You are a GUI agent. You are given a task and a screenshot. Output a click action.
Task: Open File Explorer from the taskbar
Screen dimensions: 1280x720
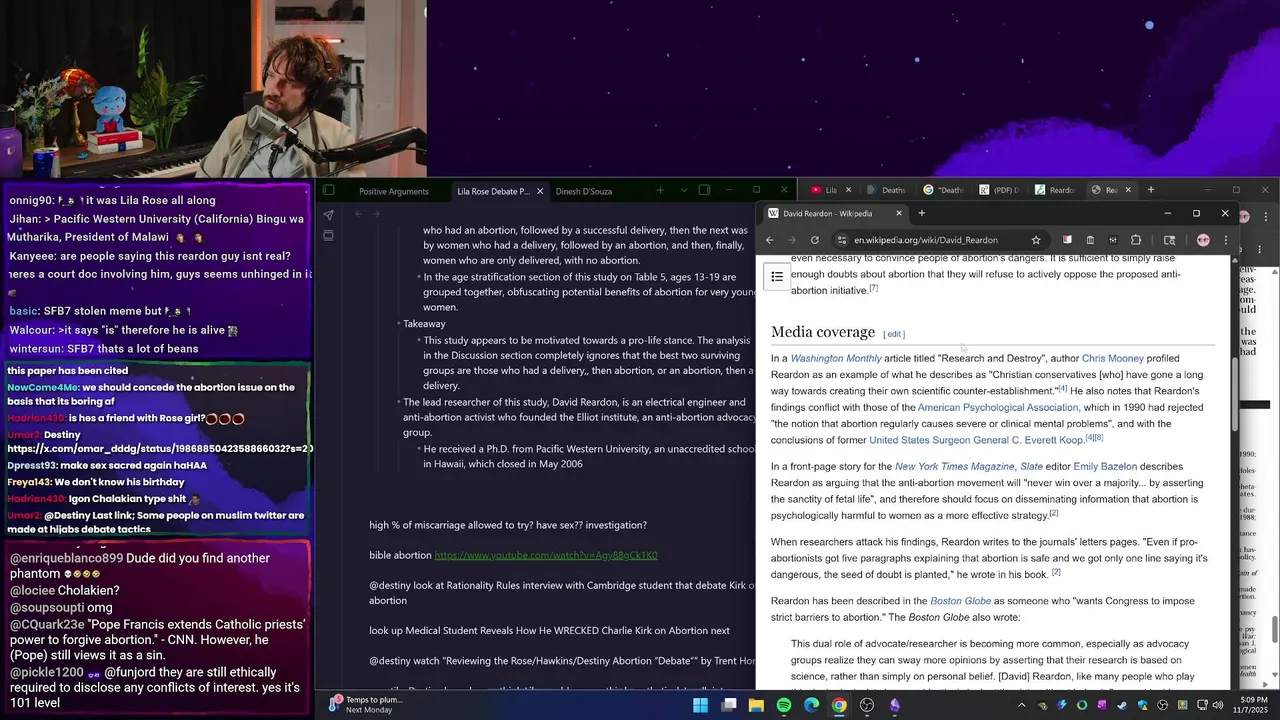(757, 705)
